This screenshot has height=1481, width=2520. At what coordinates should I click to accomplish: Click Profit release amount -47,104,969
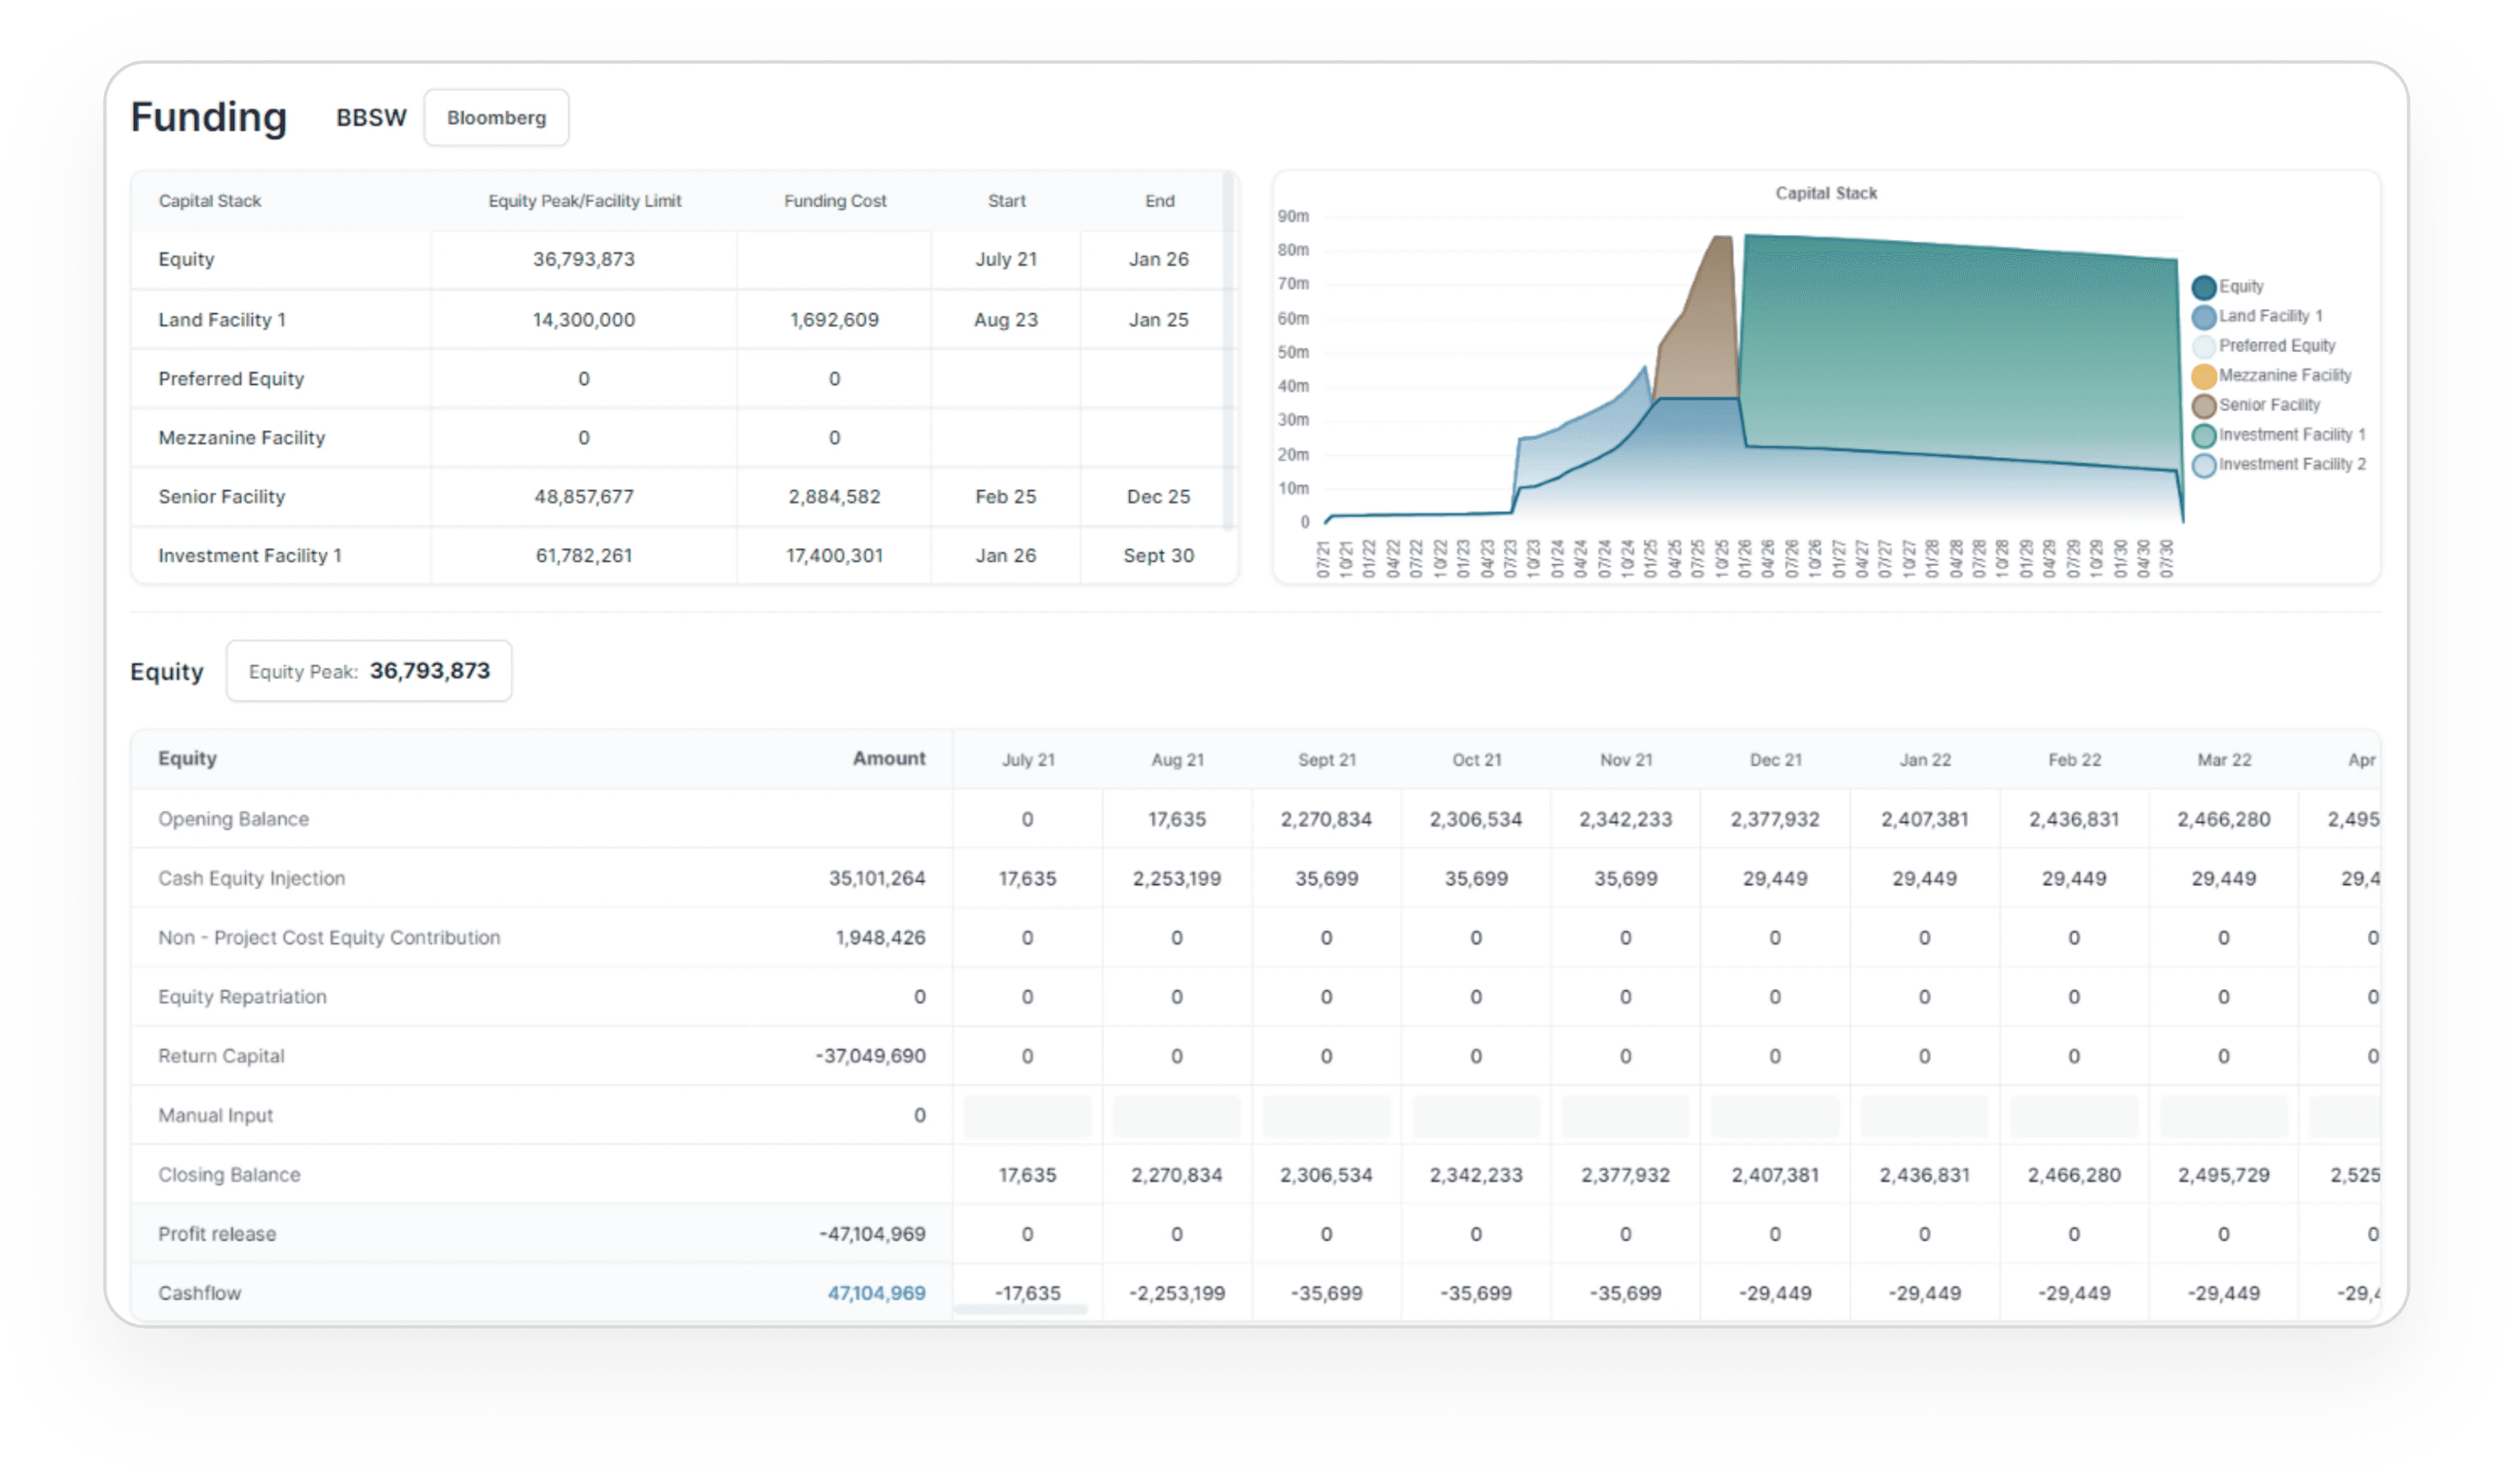(x=872, y=1235)
